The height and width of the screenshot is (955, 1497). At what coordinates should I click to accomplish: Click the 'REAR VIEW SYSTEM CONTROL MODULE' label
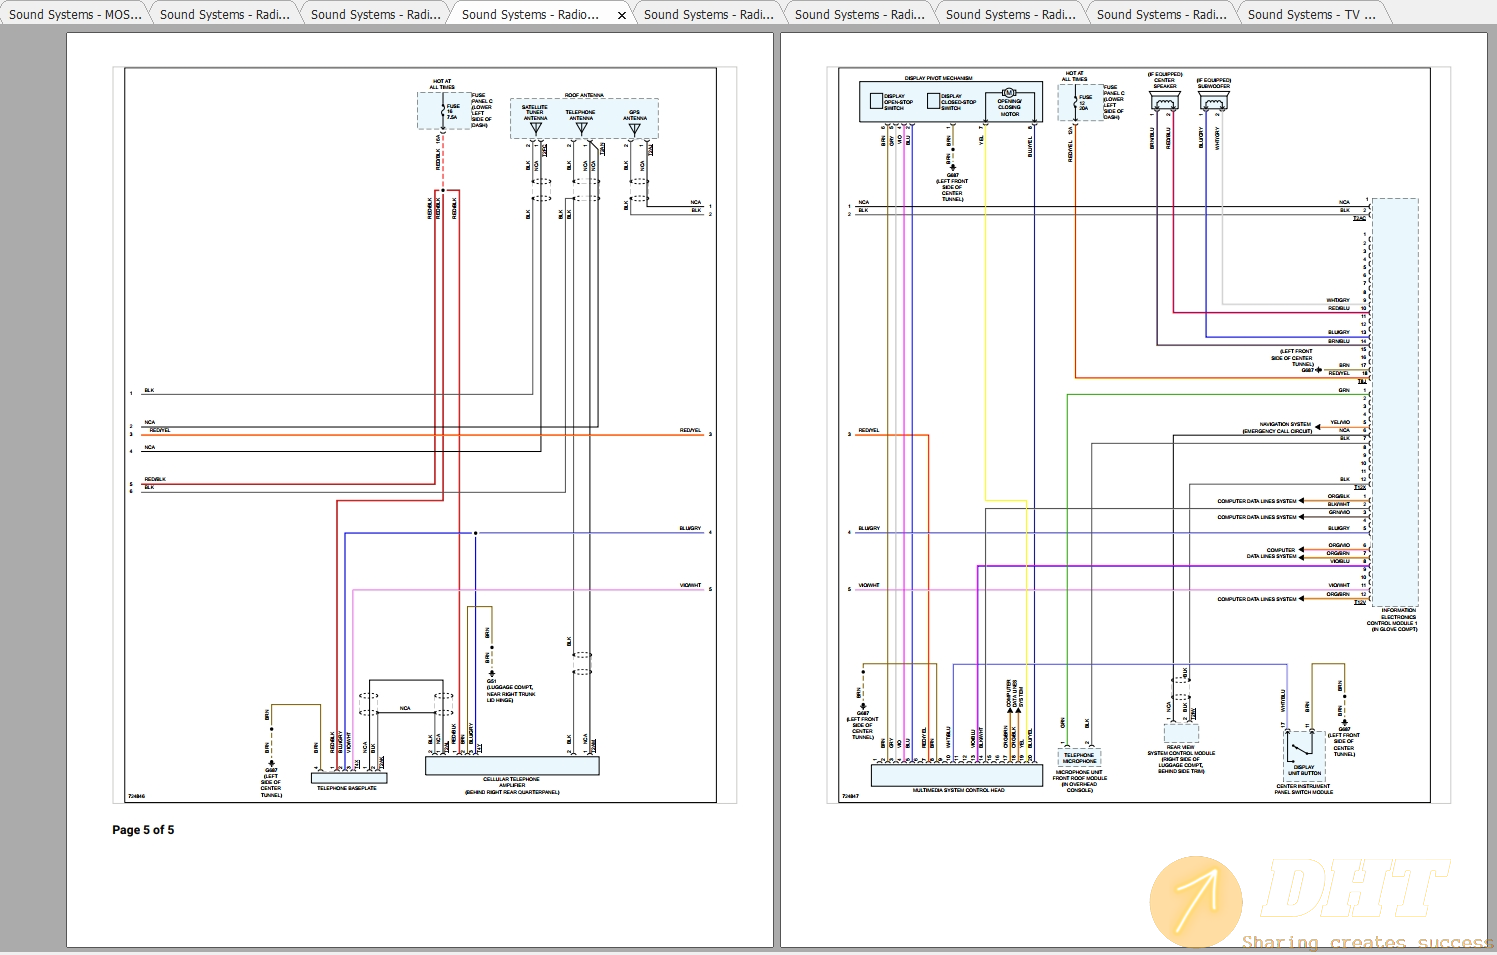point(1181,750)
